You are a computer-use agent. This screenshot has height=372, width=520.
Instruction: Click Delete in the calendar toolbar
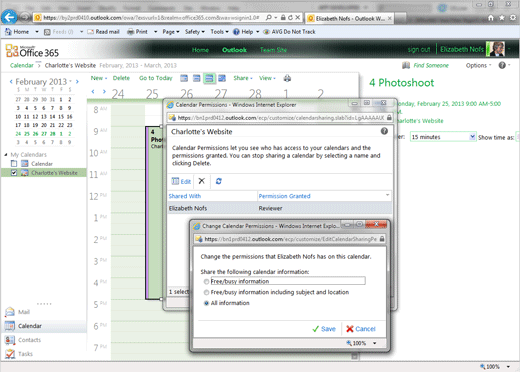[121, 78]
